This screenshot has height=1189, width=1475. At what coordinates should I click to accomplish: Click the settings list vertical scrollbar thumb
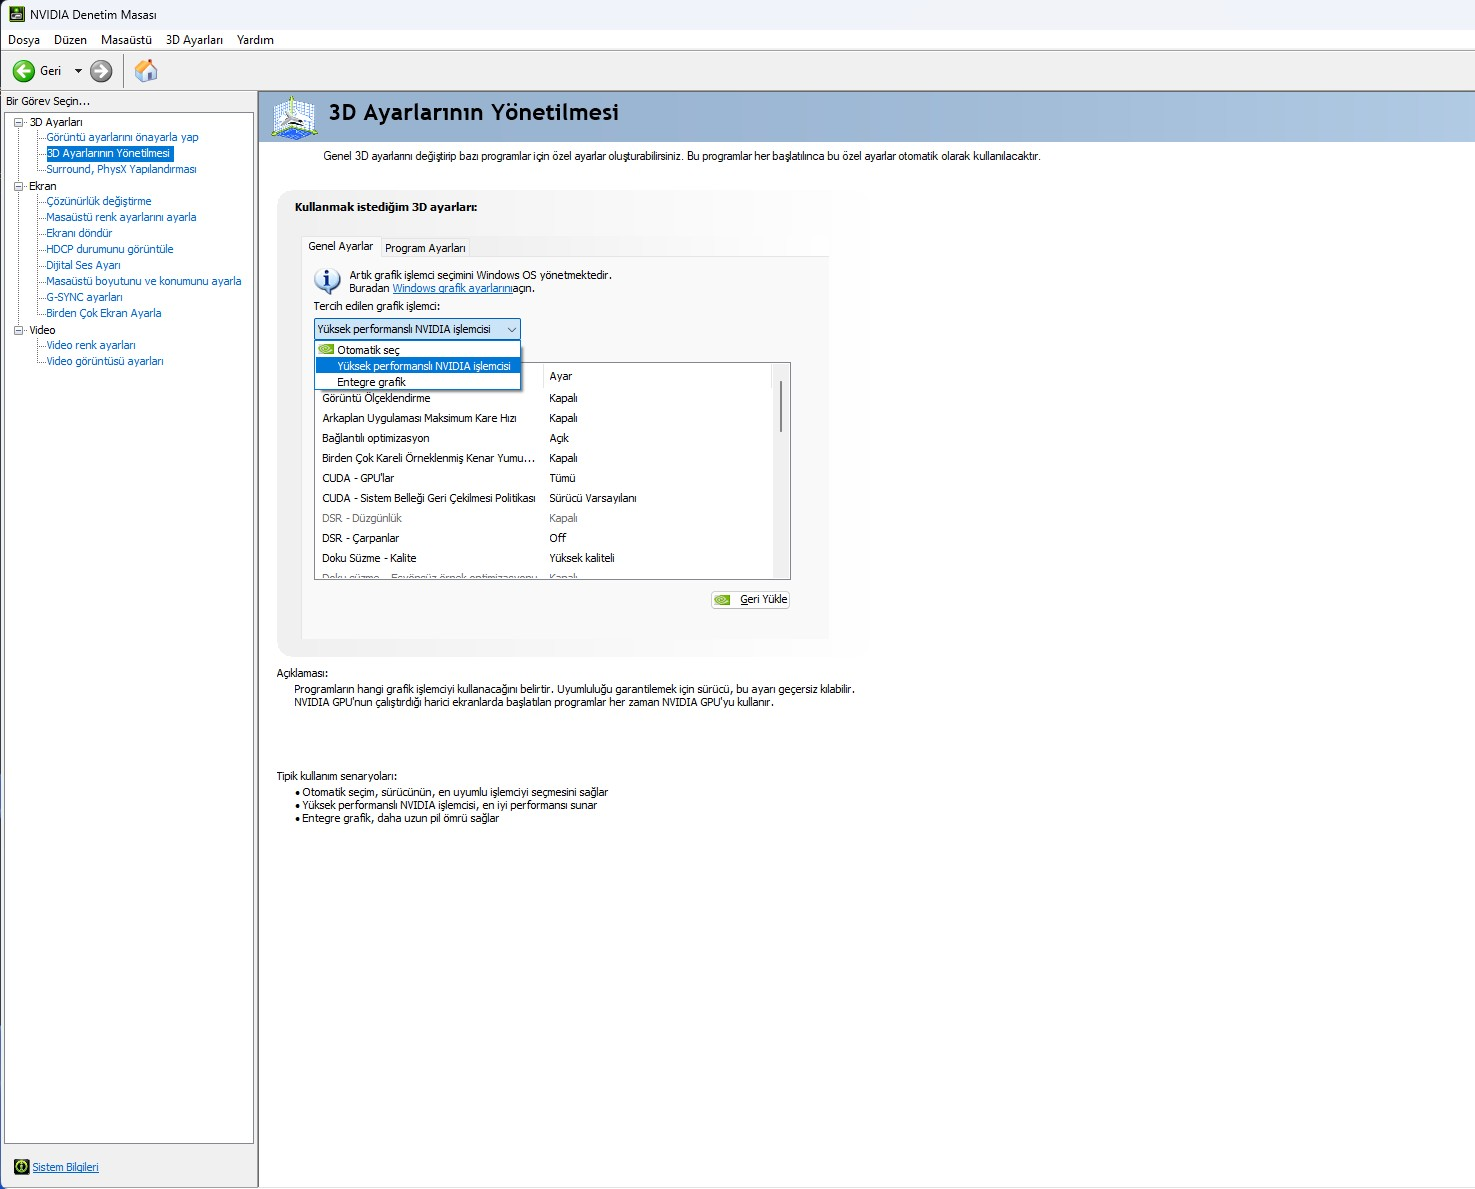(x=781, y=405)
